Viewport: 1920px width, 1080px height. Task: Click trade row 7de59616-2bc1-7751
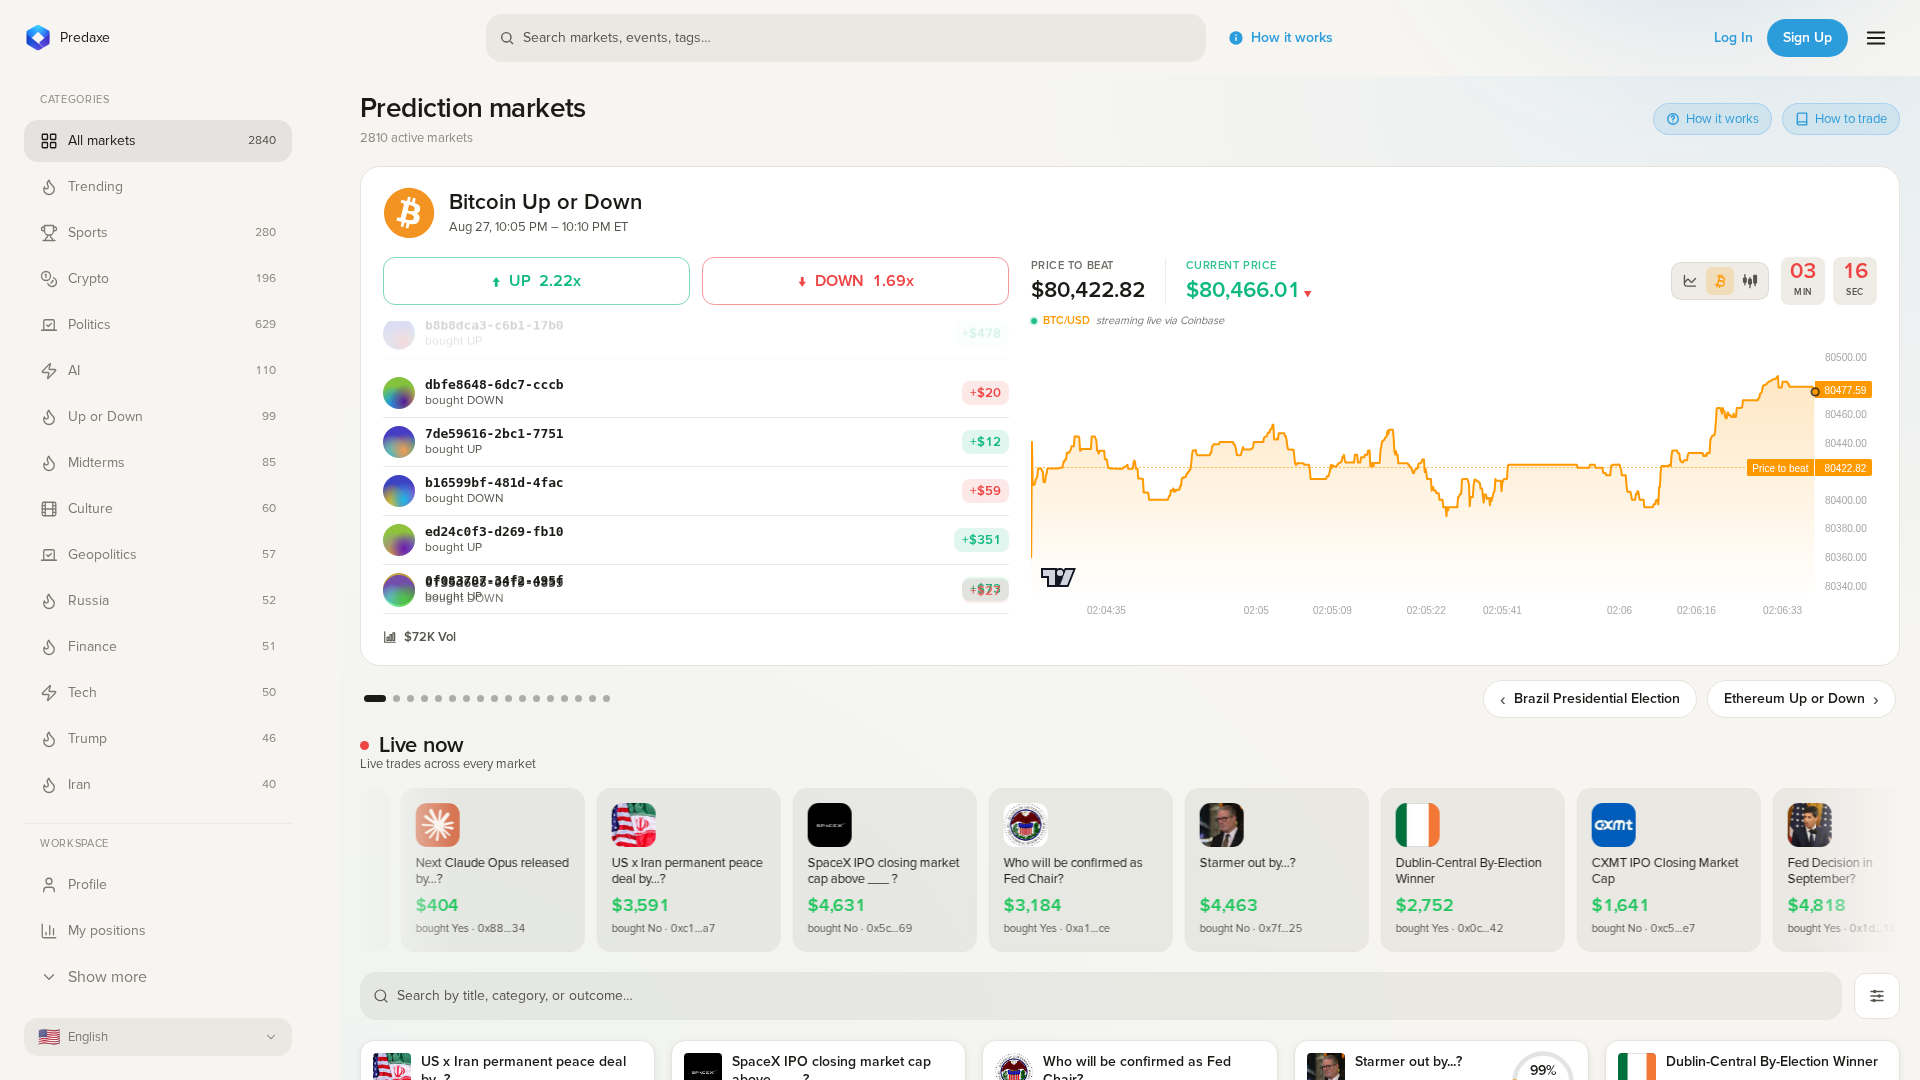tap(696, 442)
